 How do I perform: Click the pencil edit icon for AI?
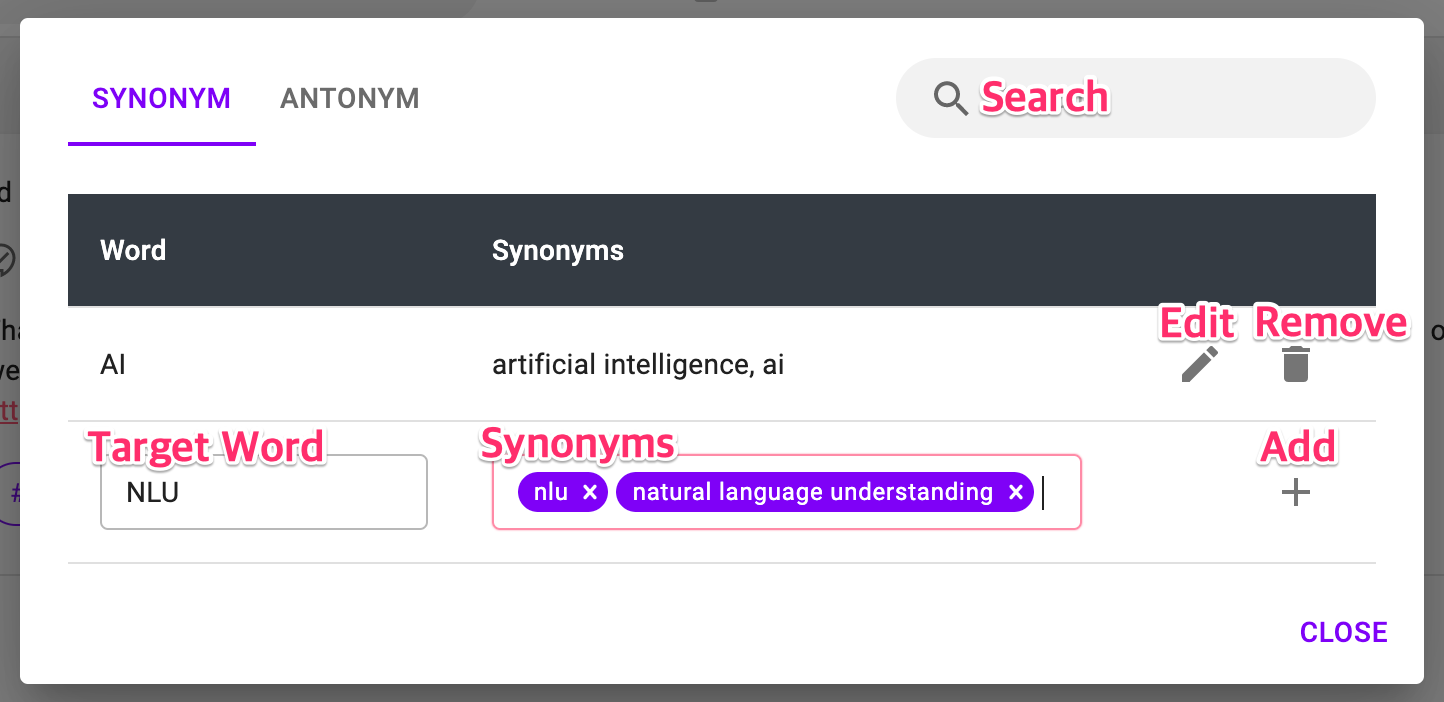pyautogui.click(x=1200, y=365)
